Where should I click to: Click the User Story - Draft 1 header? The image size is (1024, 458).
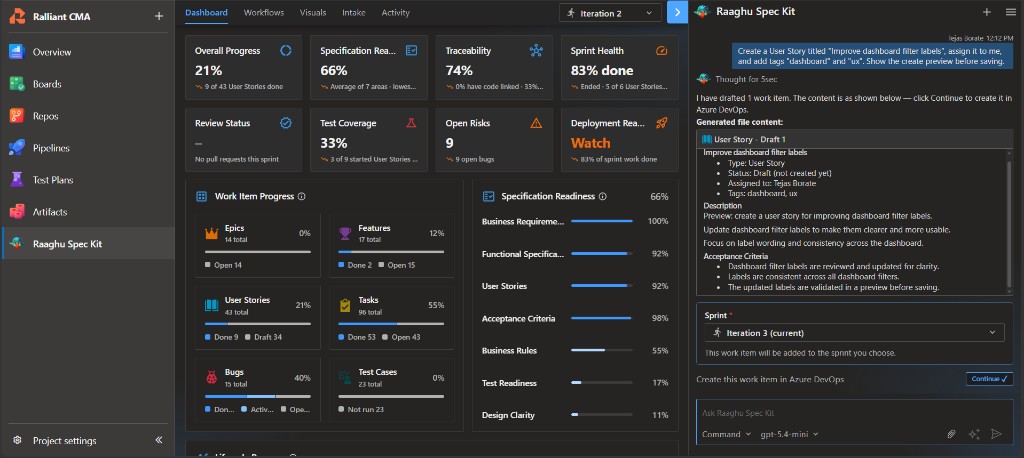tap(854, 139)
